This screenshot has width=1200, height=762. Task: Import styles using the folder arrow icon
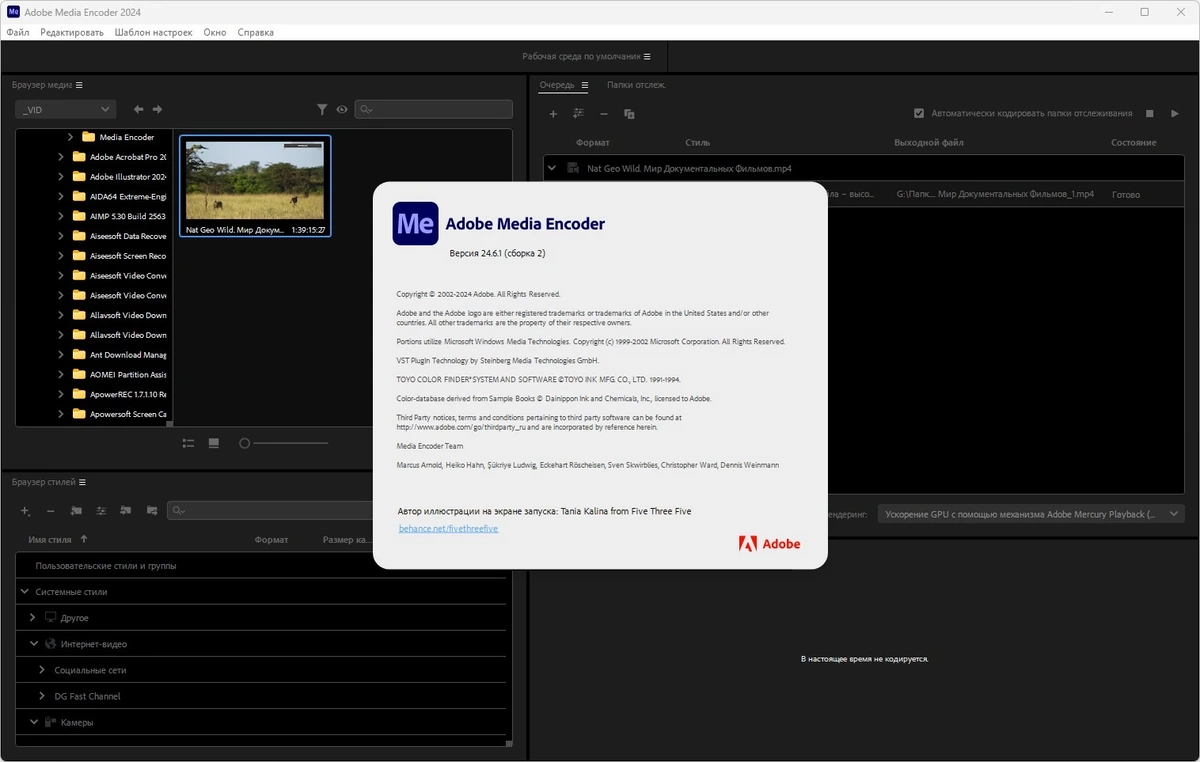(x=126, y=510)
